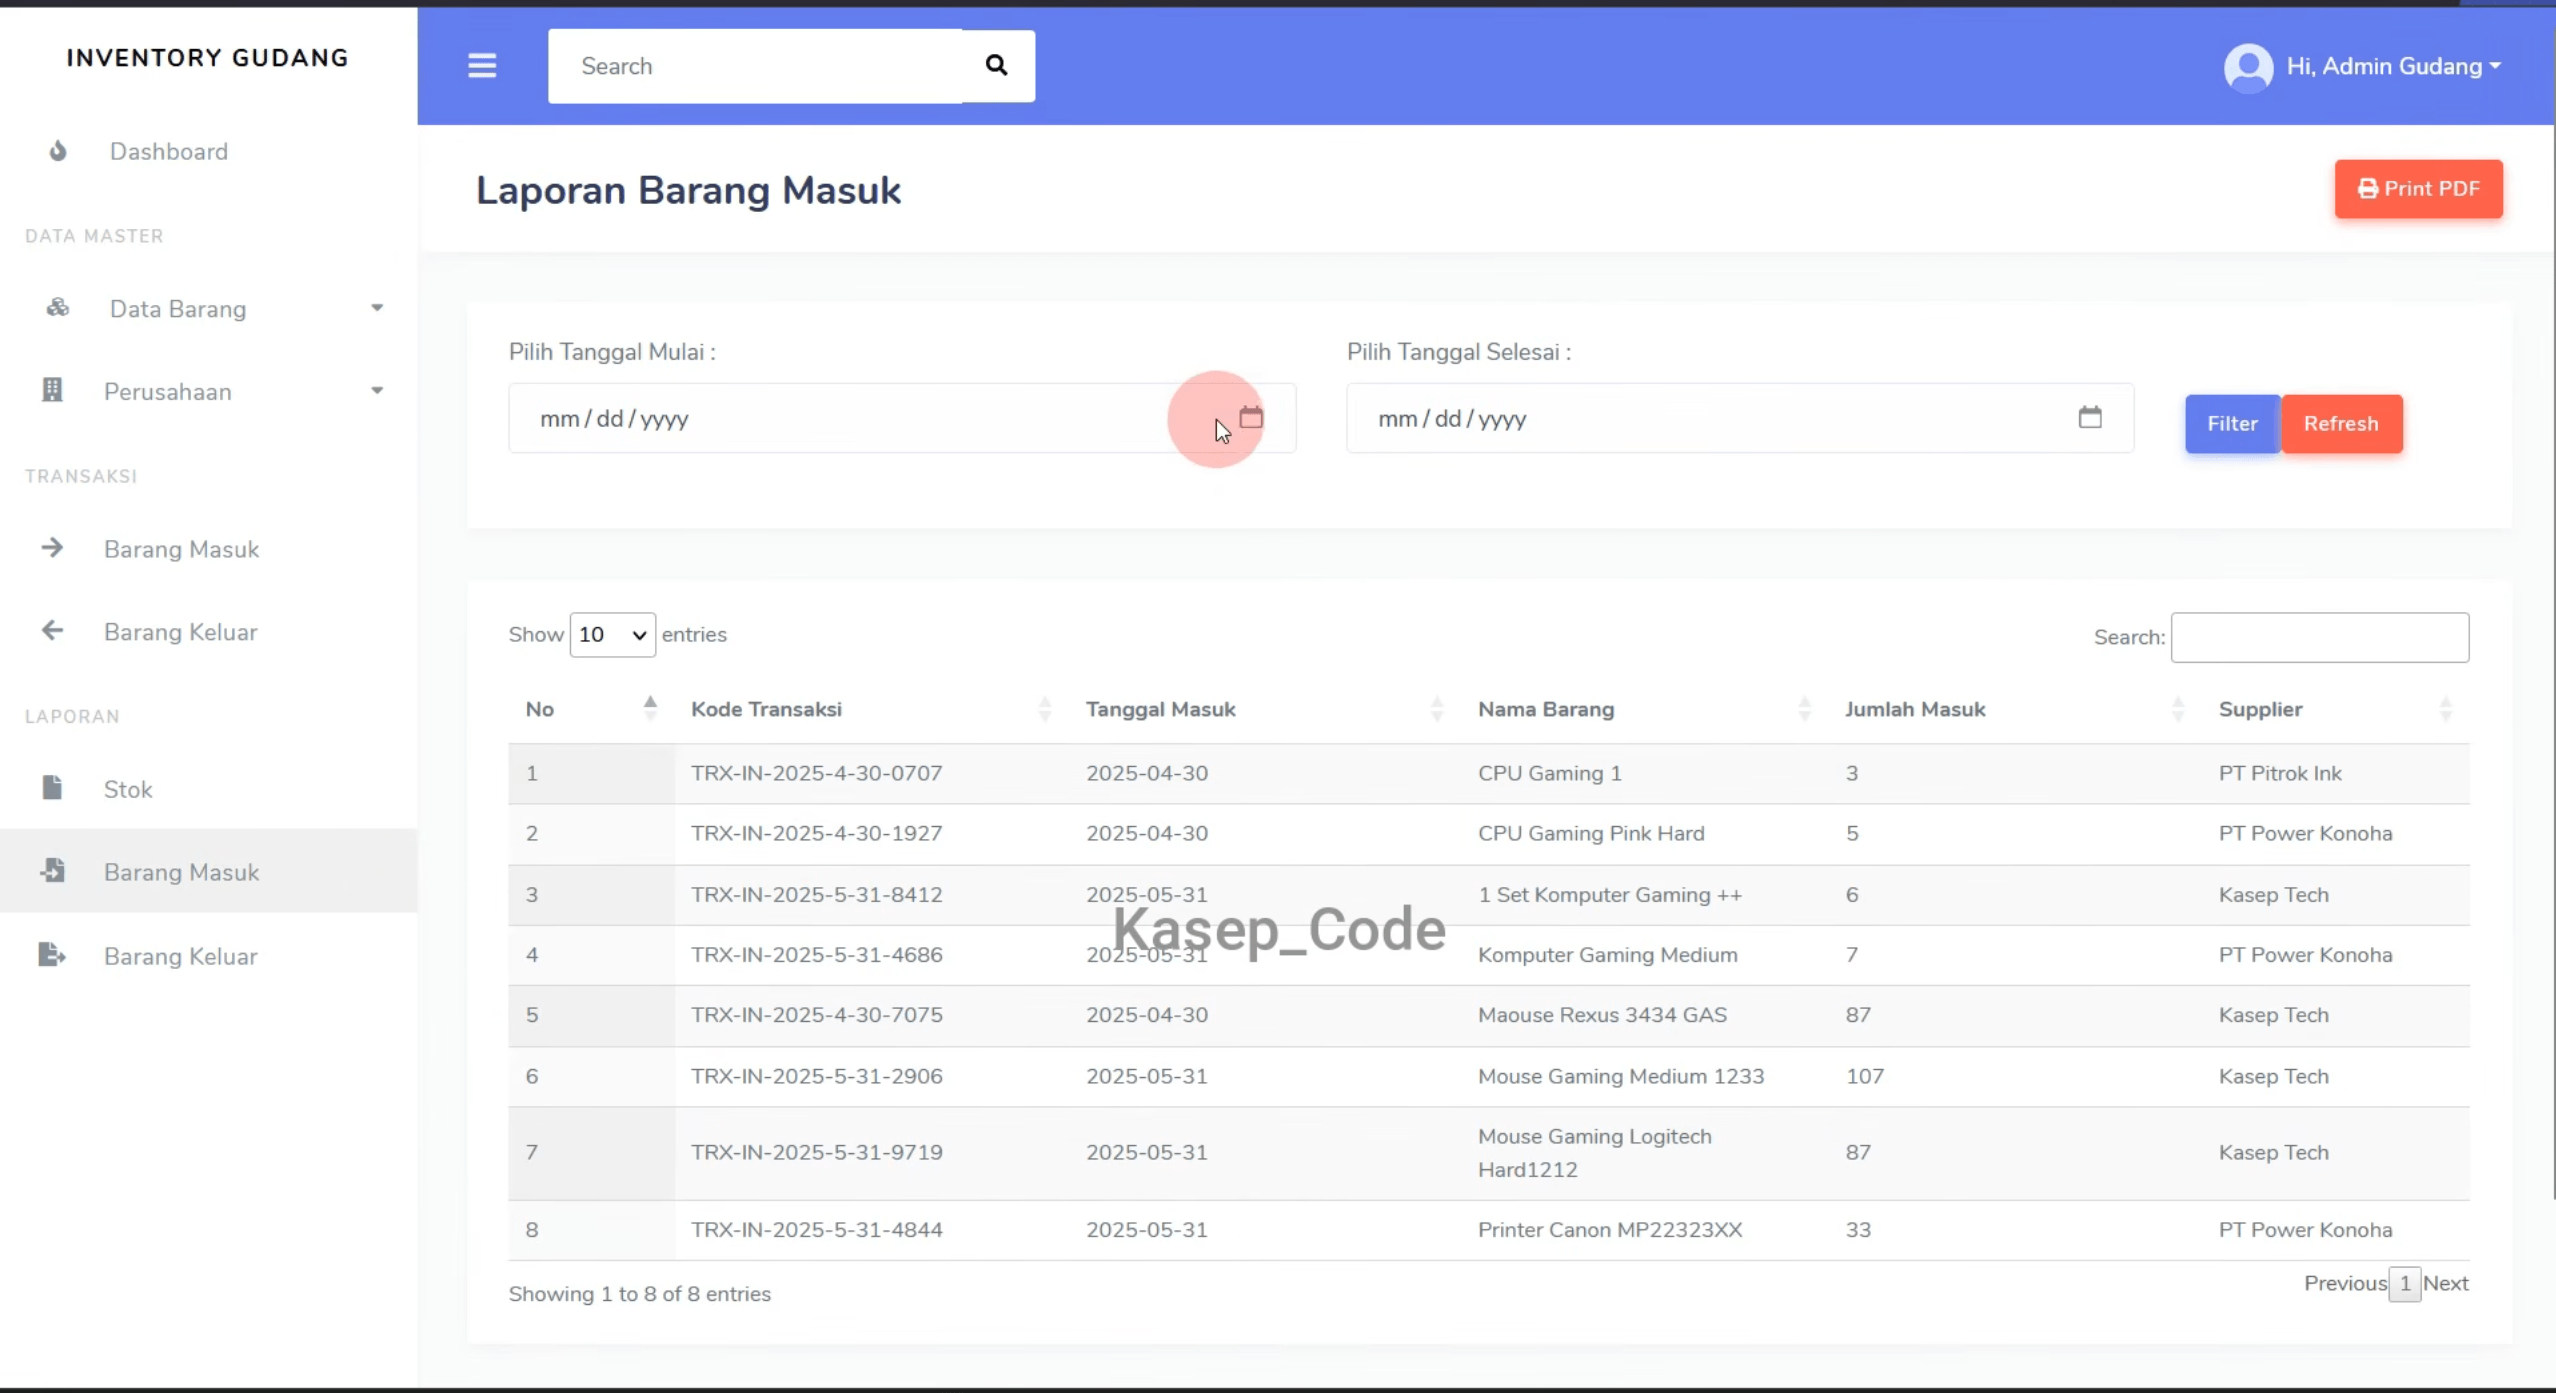Open the calendar picker for Tanggal Mulai
The height and width of the screenshot is (1393, 2556).
1251,417
